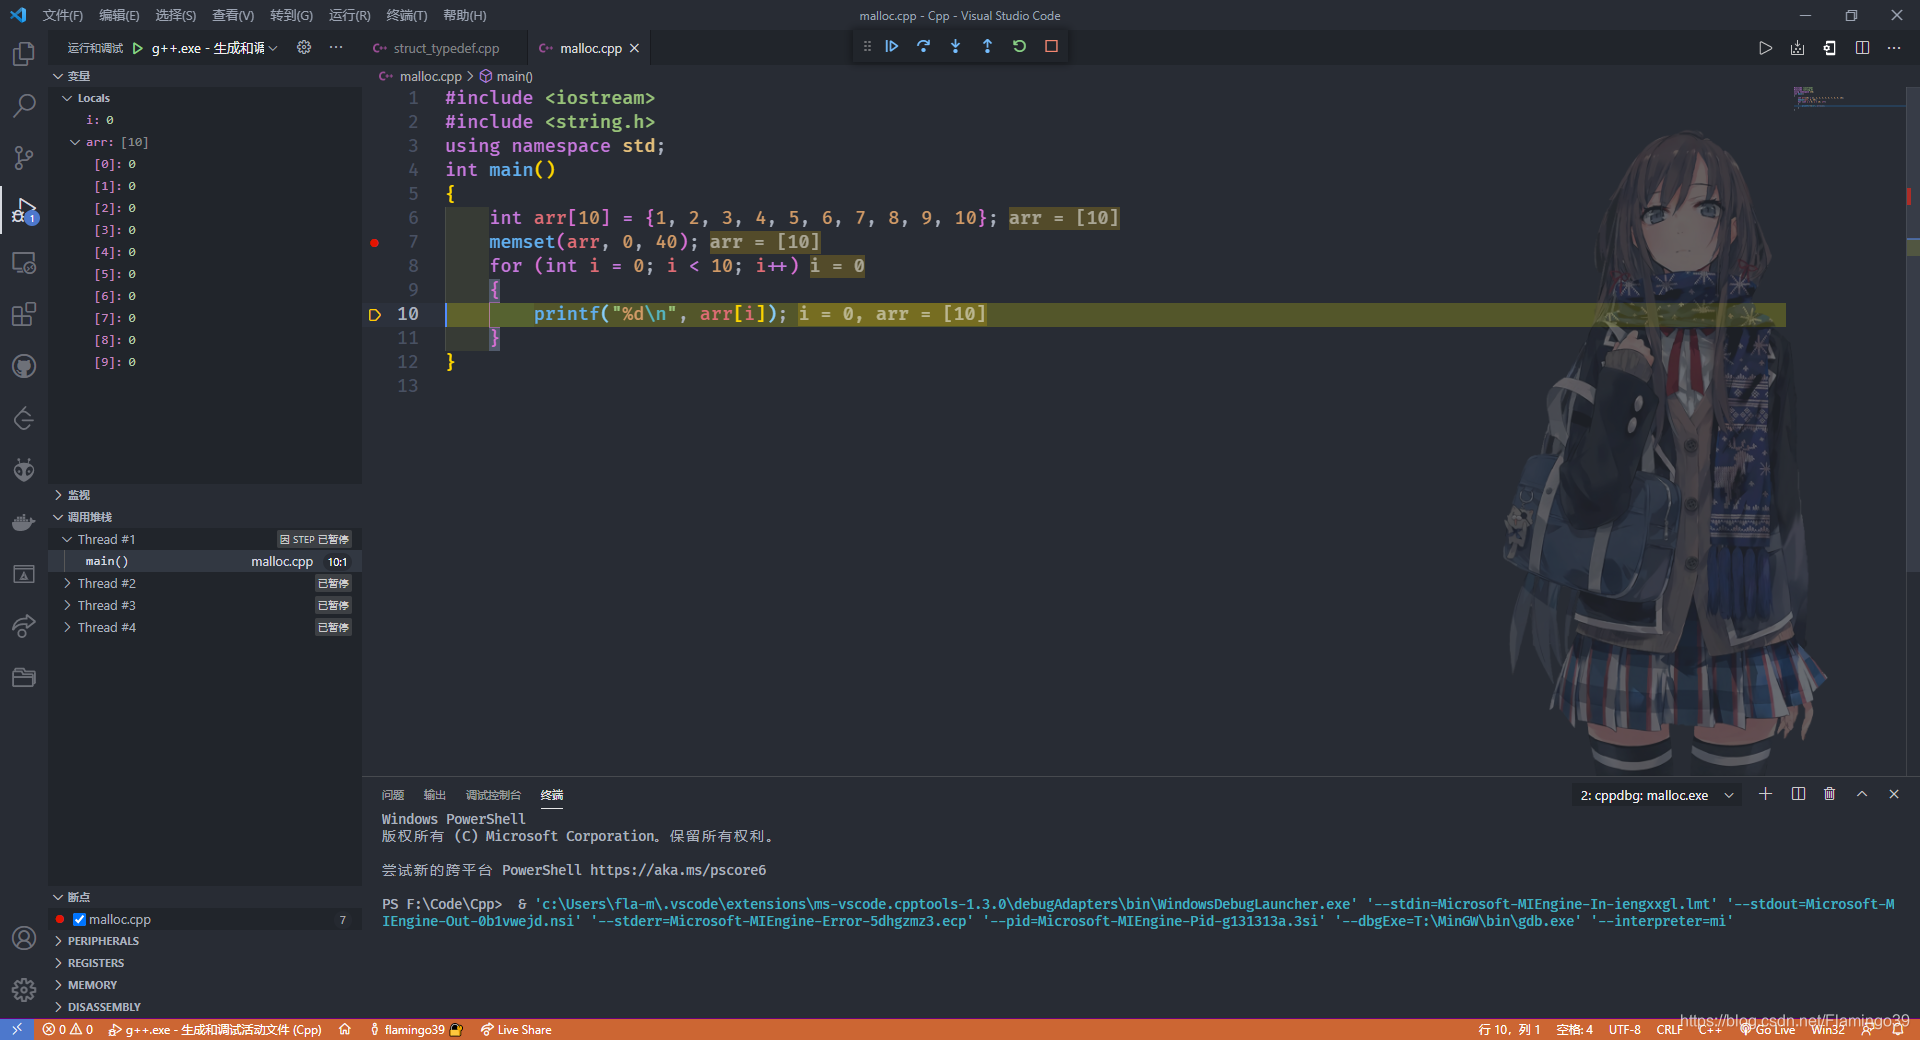Viewport: 1920px width, 1040px height.
Task: Toggle the breakpoint dot on line 7
Action: pyautogui.click(x=375, y=242)
